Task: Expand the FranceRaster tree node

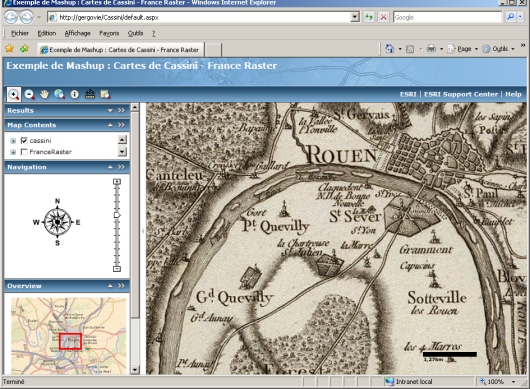Action: point(13,152)
